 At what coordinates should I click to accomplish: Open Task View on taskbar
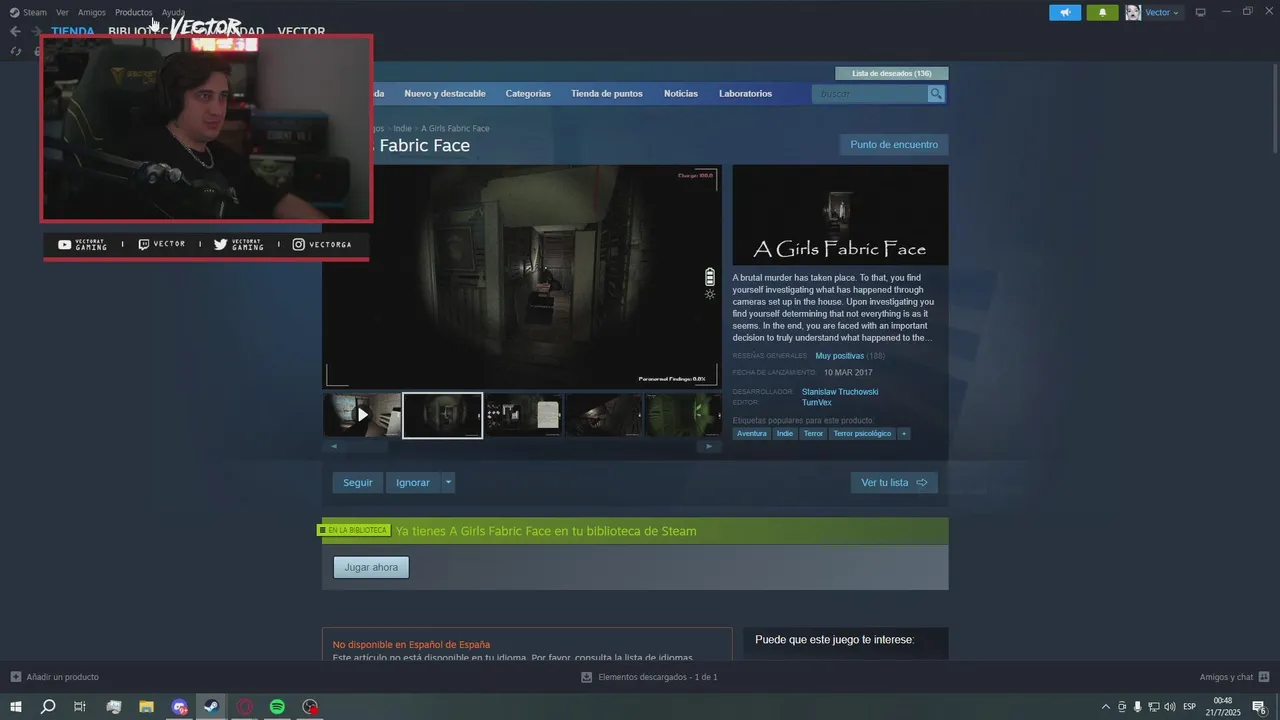pyautogui.click(x=80, y=707)
